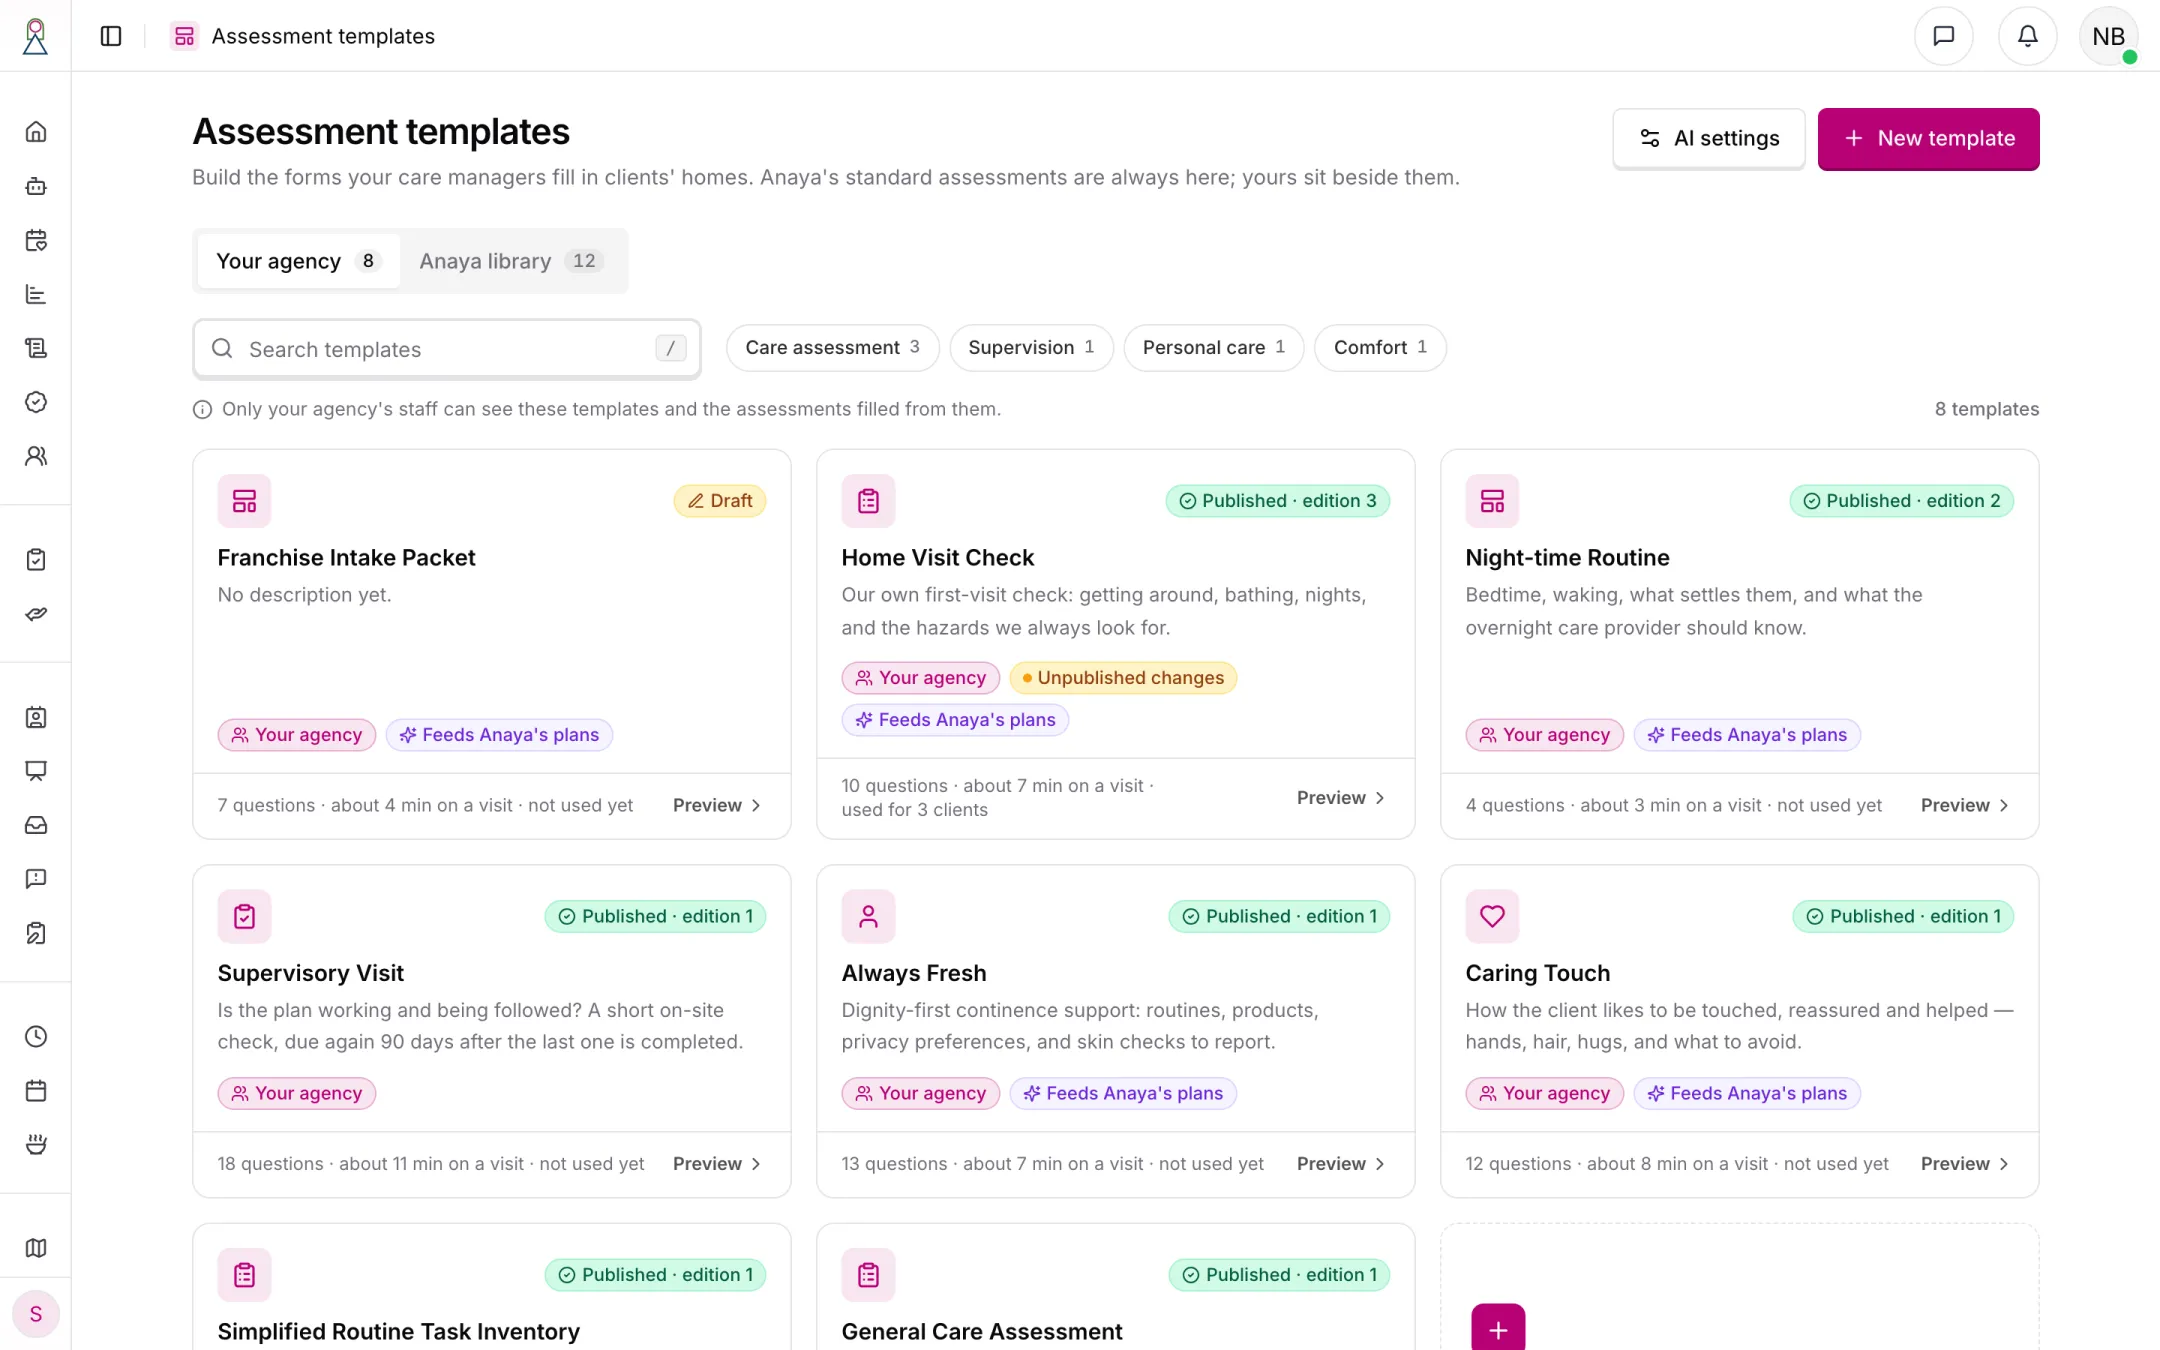Open the Simplified Routine Task Inventory title
Viewport: 2160px width, 1350px height.
click(398, 1332)
